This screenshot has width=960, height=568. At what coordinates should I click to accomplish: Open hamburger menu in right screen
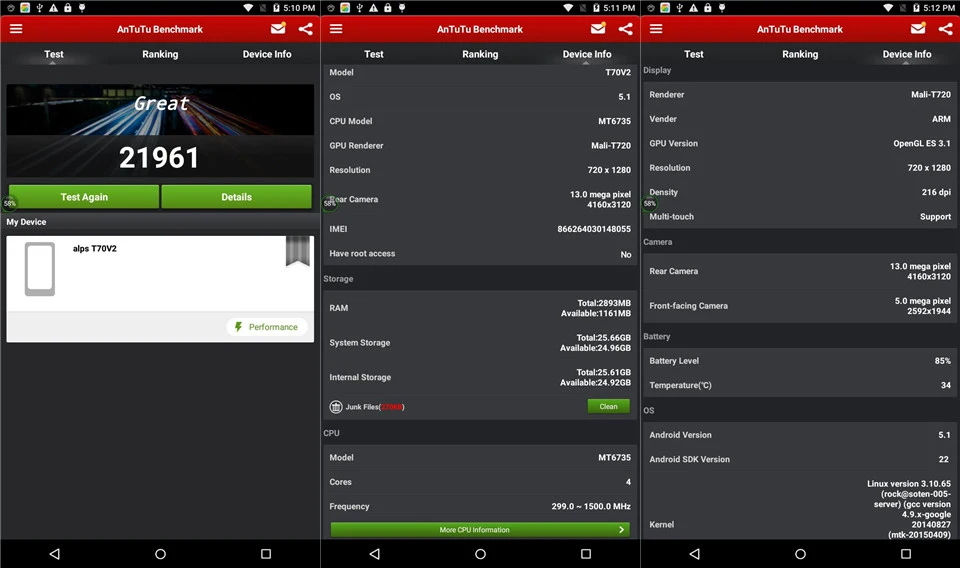(656, 29)
